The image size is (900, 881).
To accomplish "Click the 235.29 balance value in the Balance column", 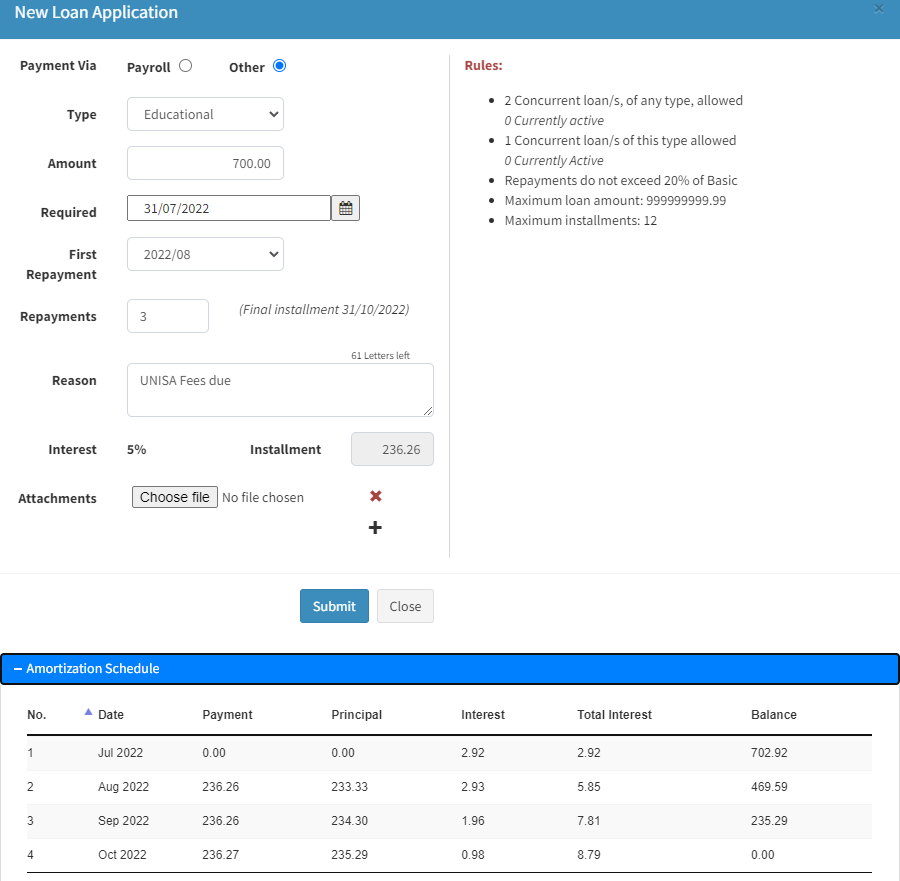I will (x=769, y=821).
